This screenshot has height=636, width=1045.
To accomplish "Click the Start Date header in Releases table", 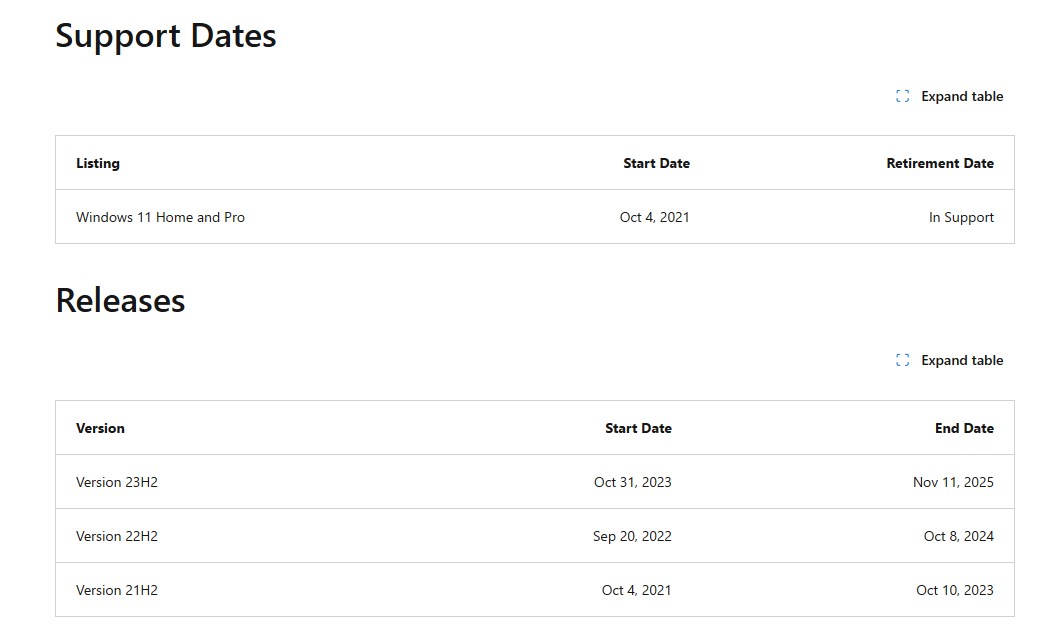I will (638, 428).
